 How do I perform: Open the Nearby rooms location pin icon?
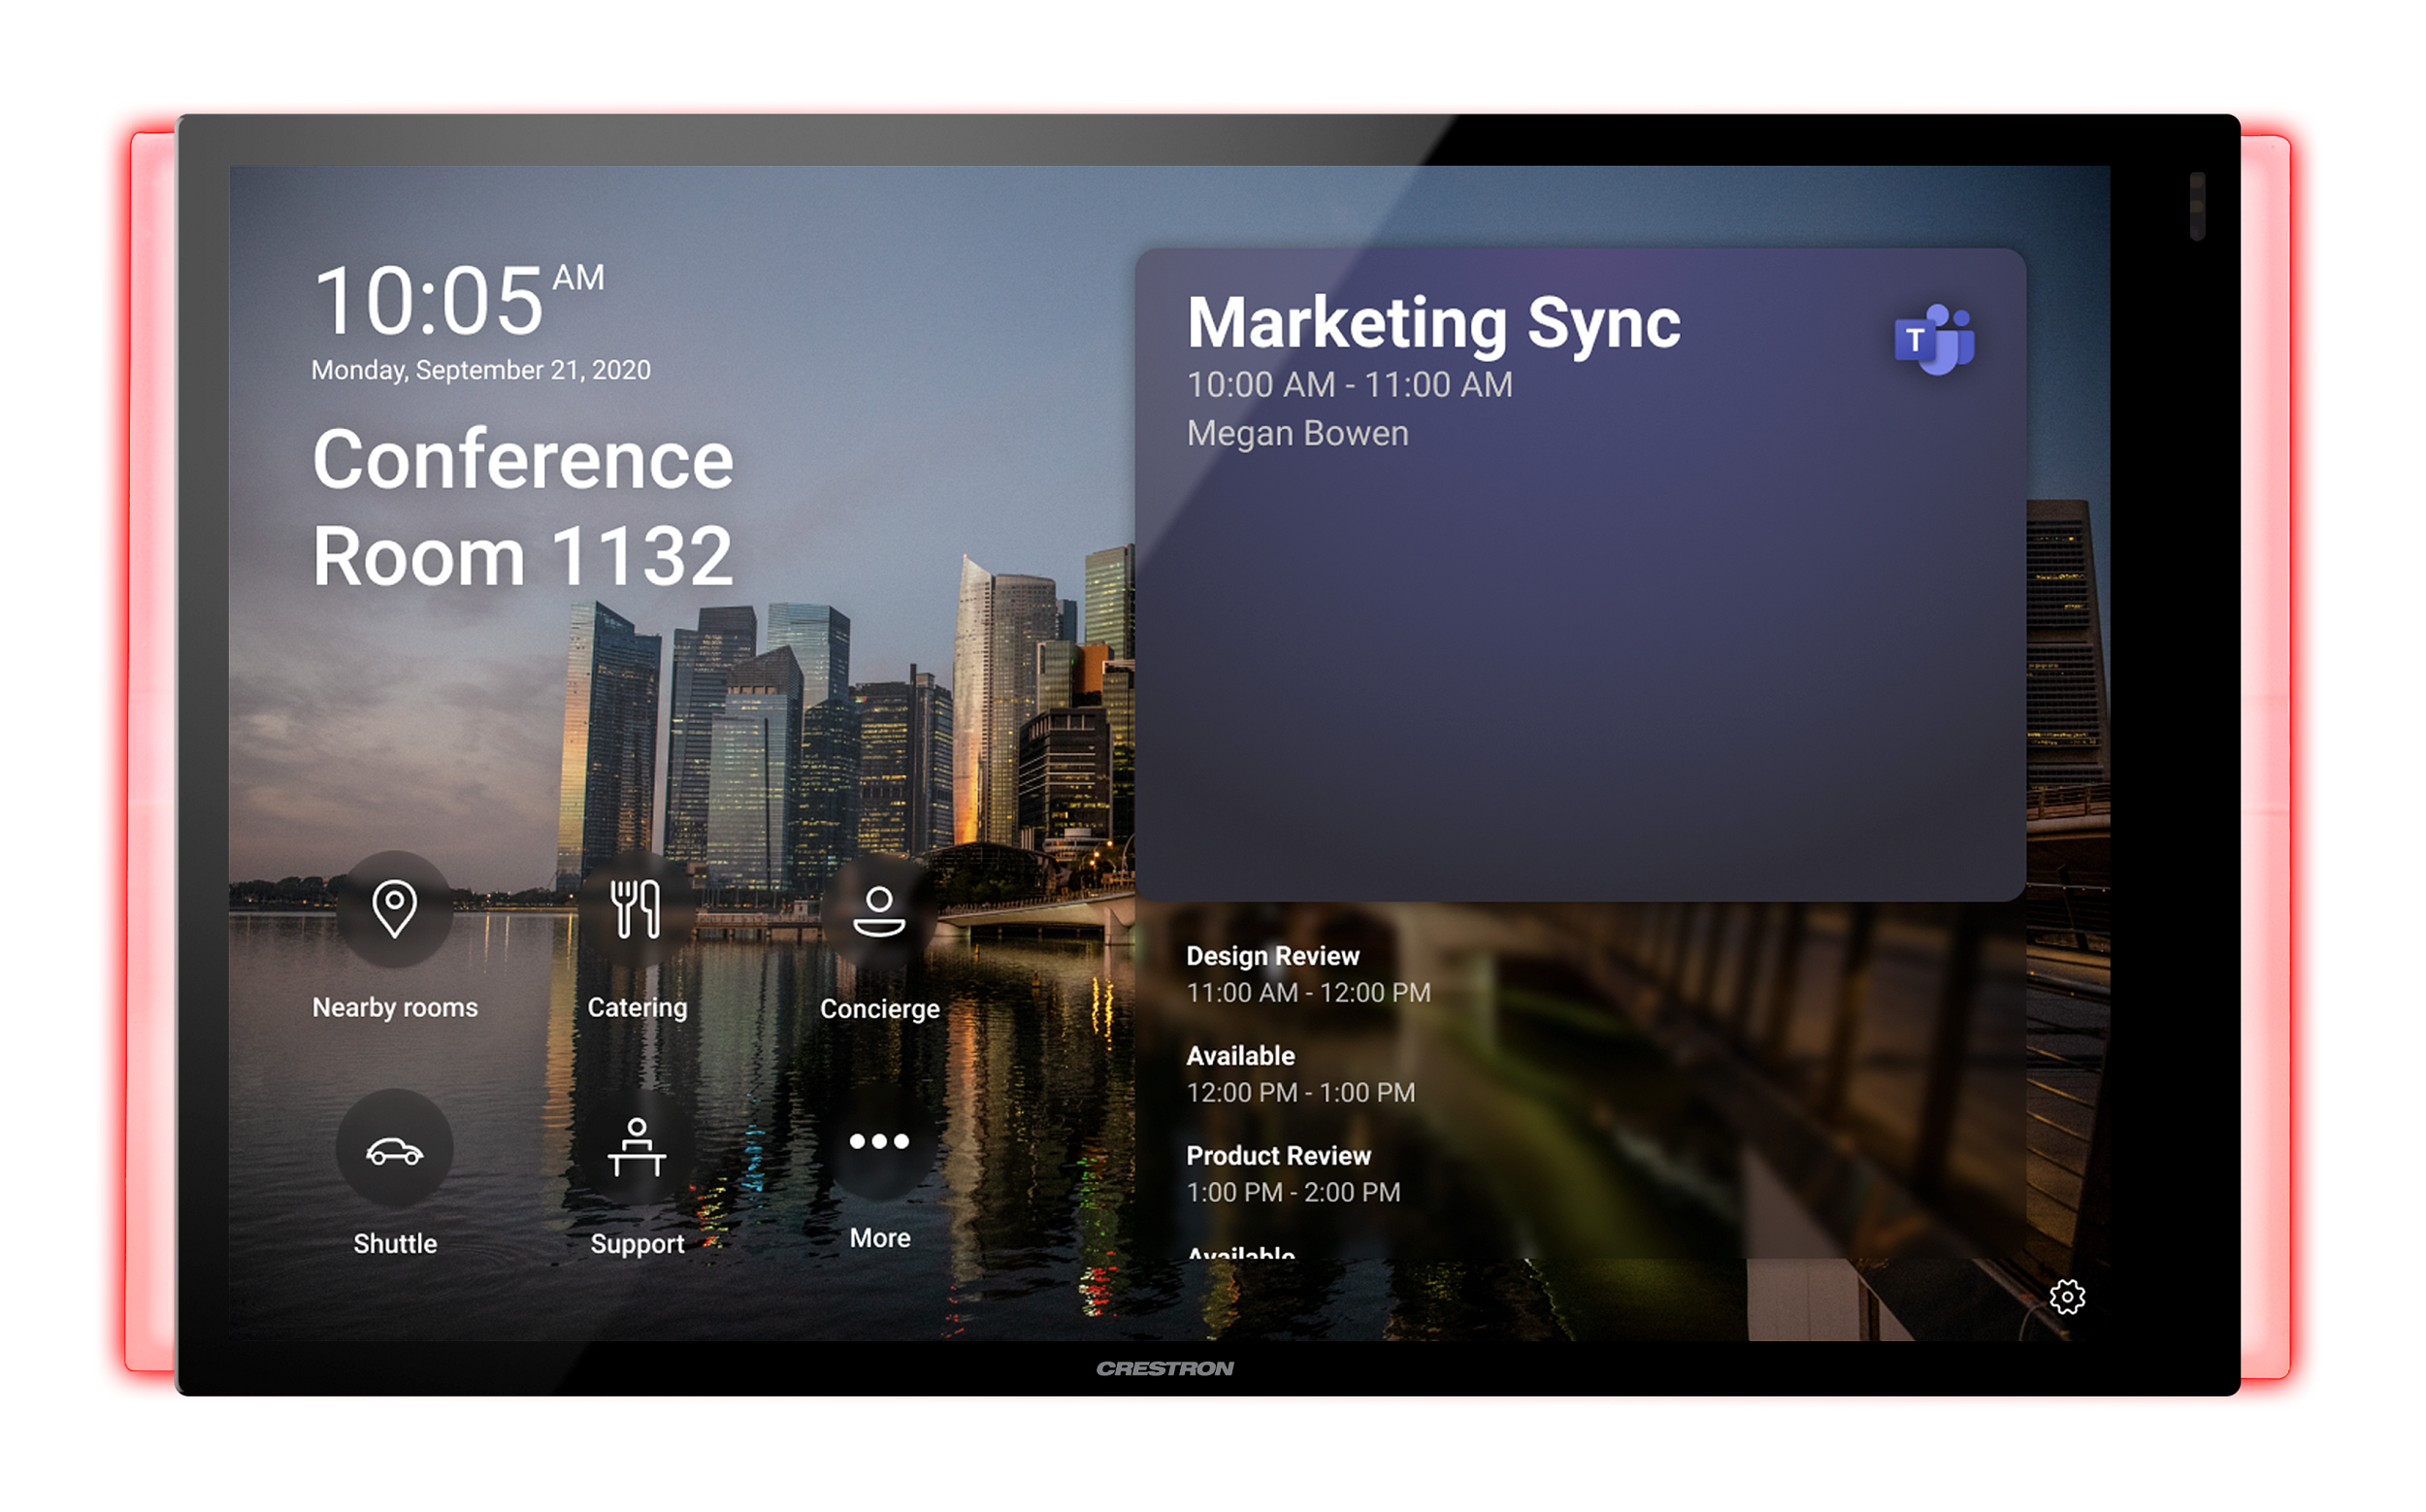coord(394,908)
